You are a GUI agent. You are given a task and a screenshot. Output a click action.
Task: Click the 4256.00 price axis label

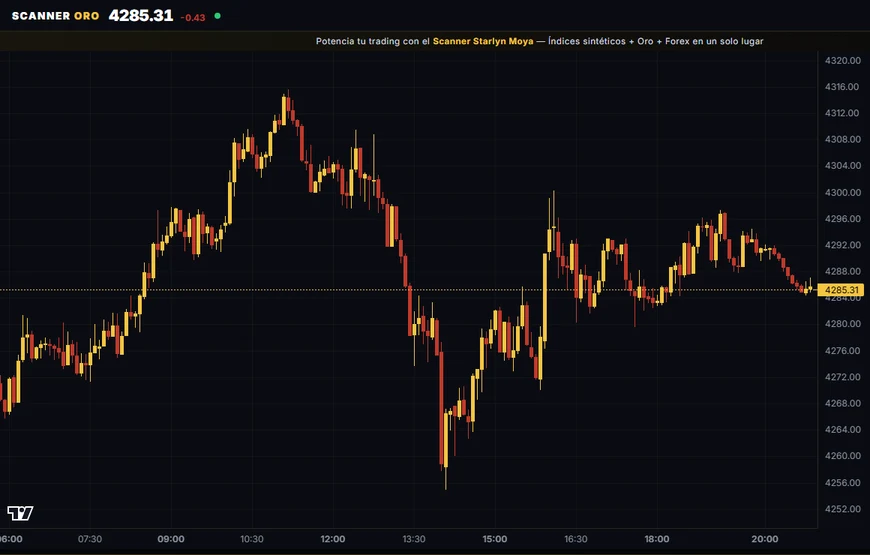coord(842,483)
